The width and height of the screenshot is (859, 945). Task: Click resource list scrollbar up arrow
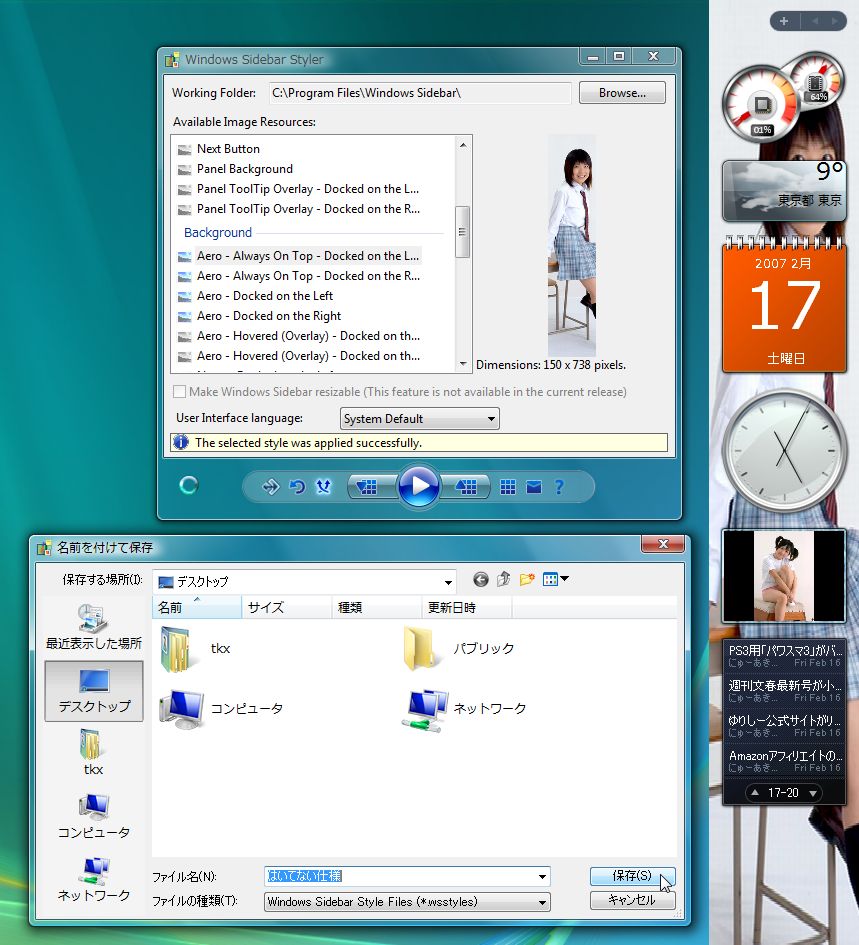[x=463, y=145]
